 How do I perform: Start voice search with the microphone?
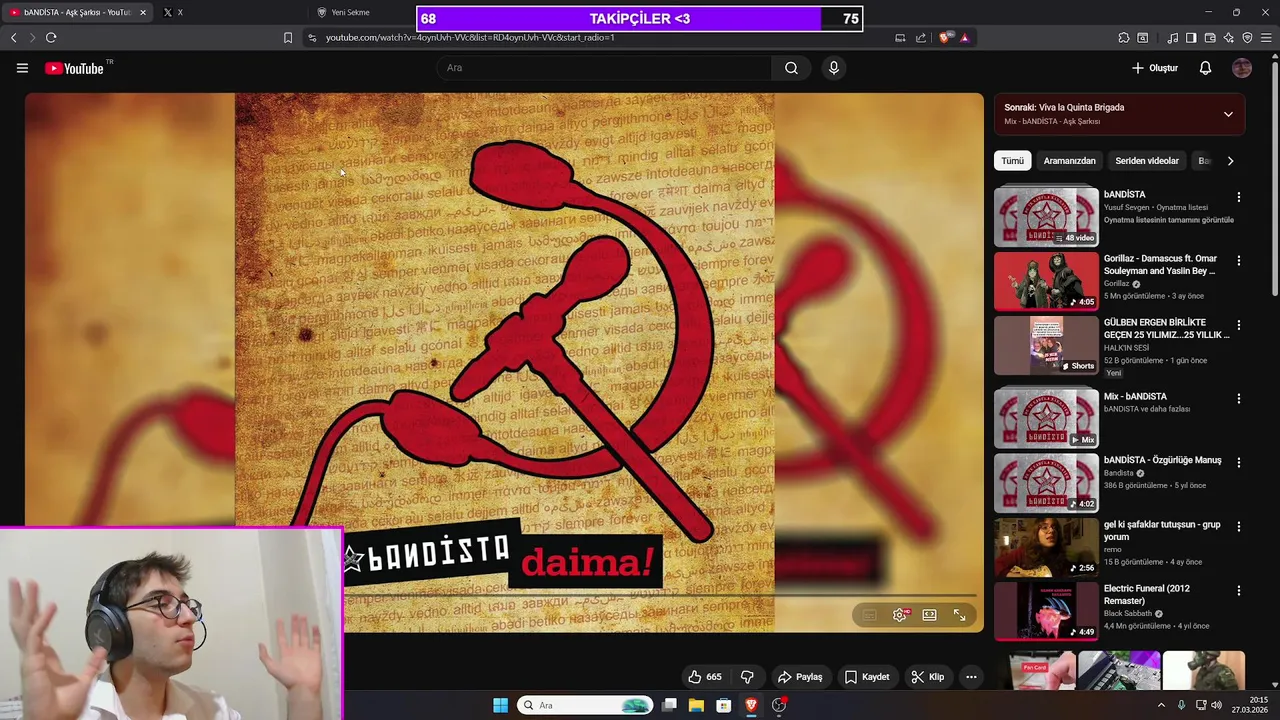coord(833,68)
